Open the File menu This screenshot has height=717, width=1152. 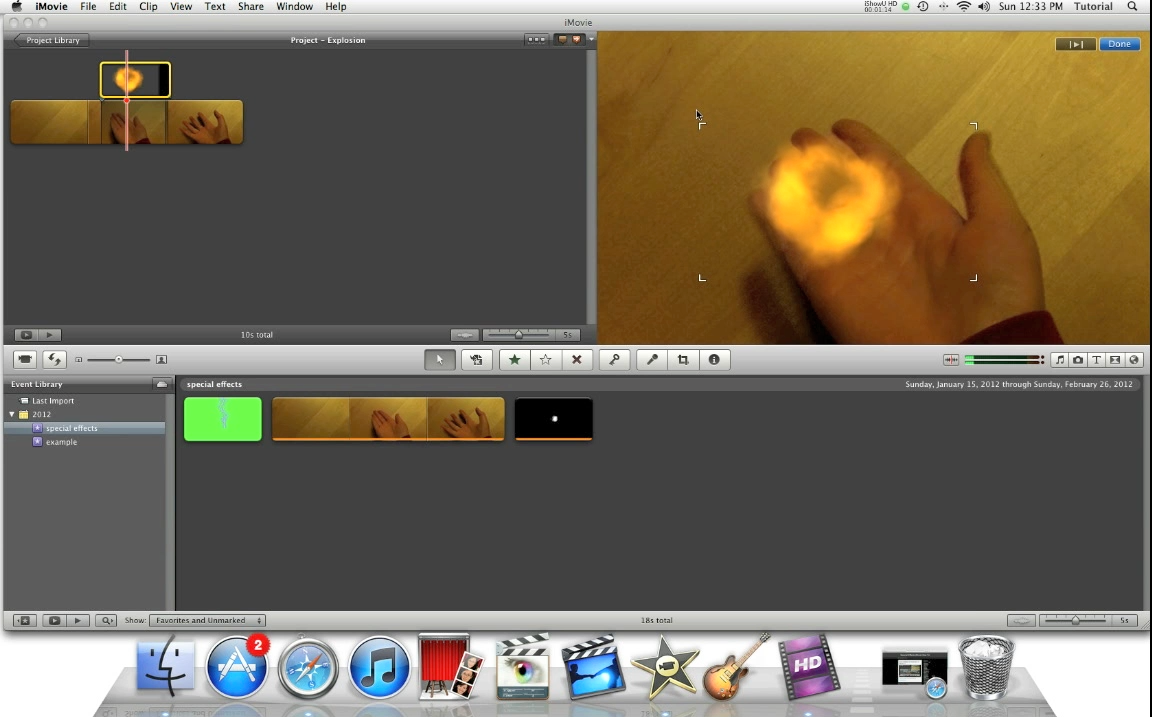(x=88, y=7)
